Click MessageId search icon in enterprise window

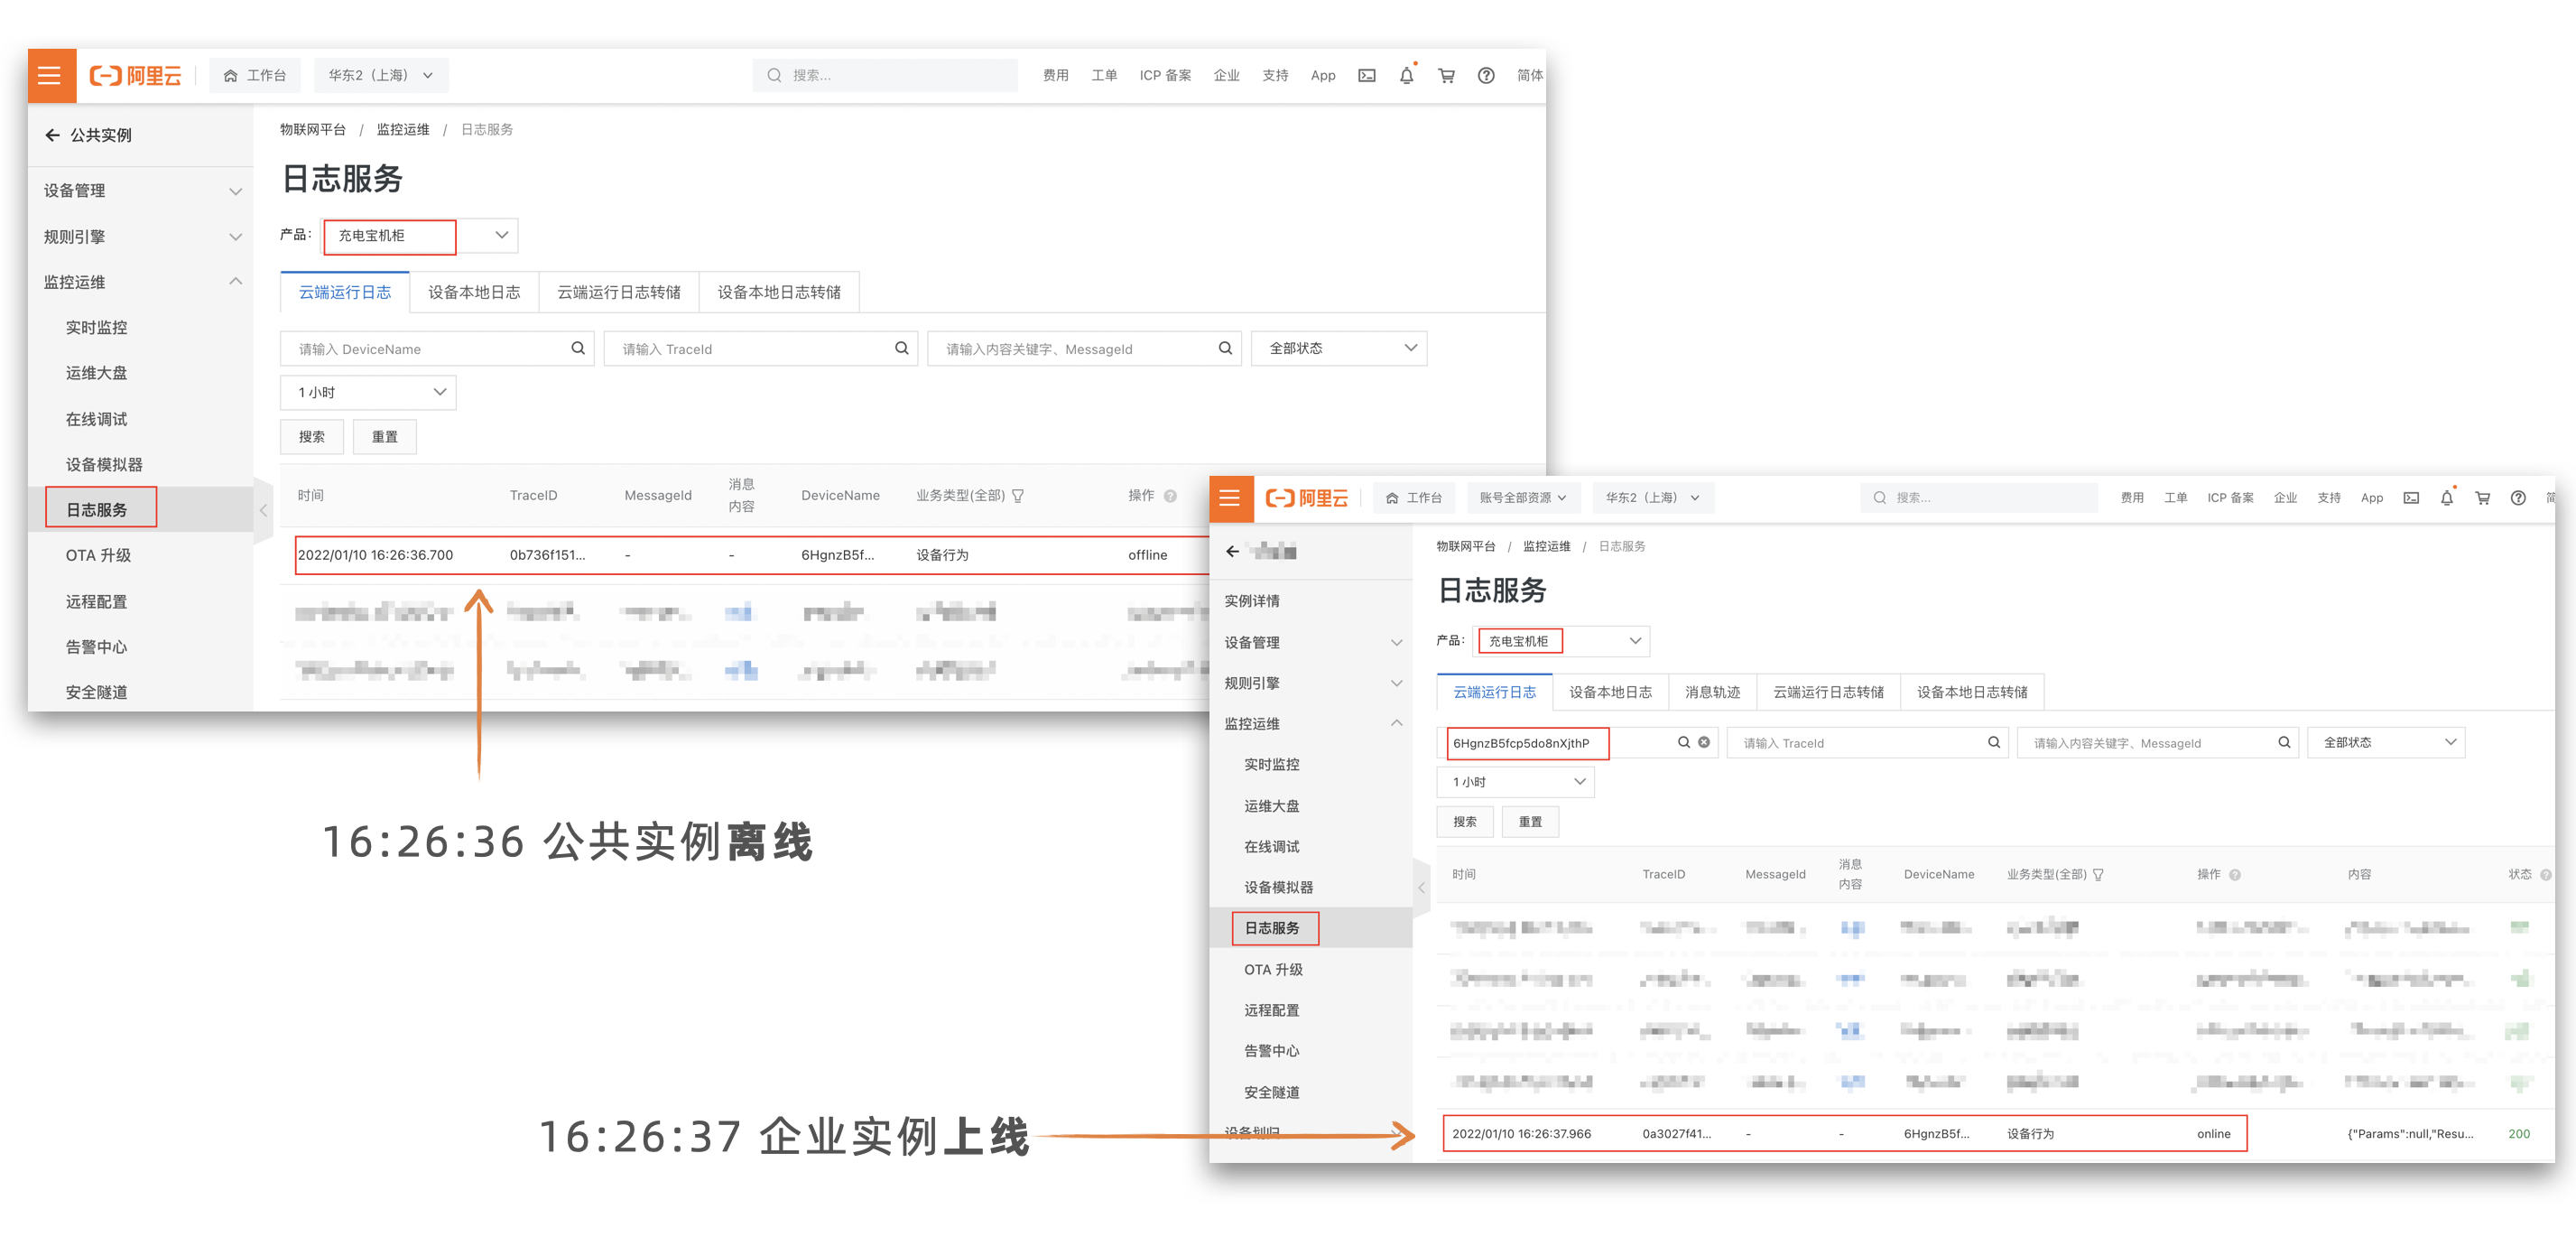[2284, 742]
